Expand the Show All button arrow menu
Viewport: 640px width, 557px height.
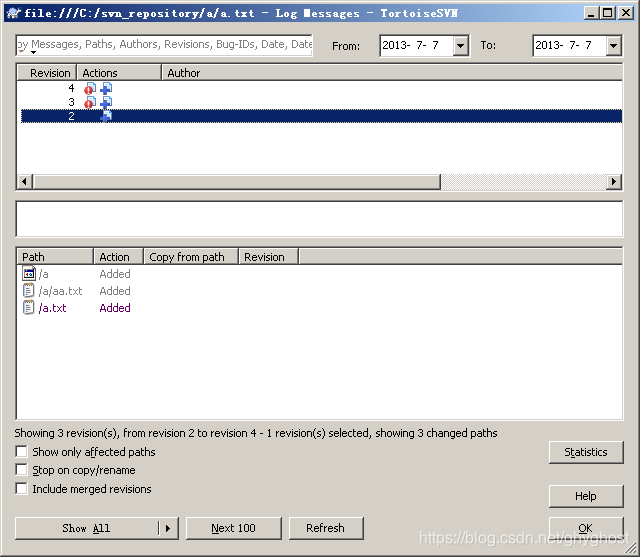coord(168,528)
